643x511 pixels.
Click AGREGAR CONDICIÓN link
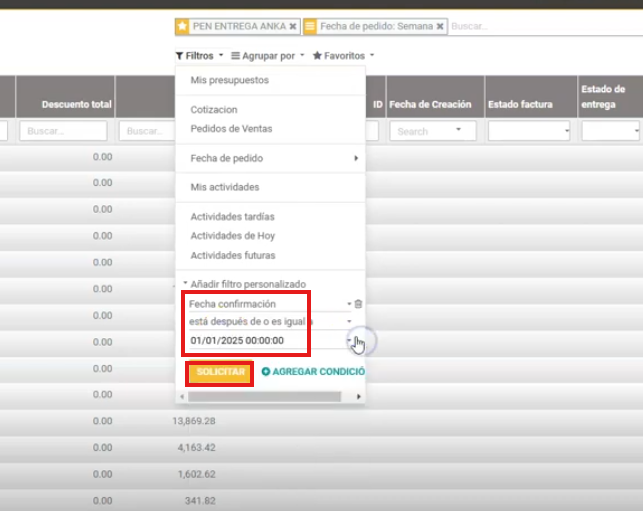coord(314,372)
